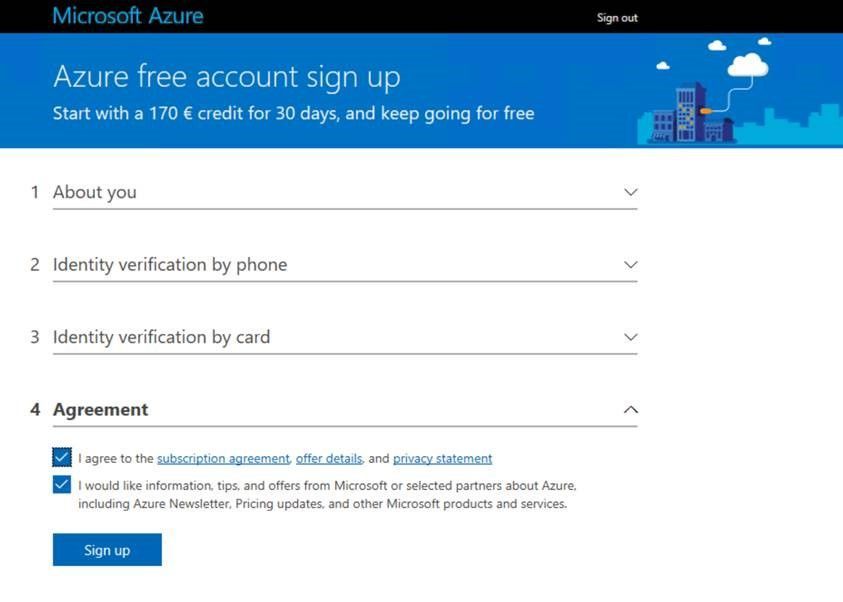
Task: Open the About you step heading
Action: click(x=95, y=192)
